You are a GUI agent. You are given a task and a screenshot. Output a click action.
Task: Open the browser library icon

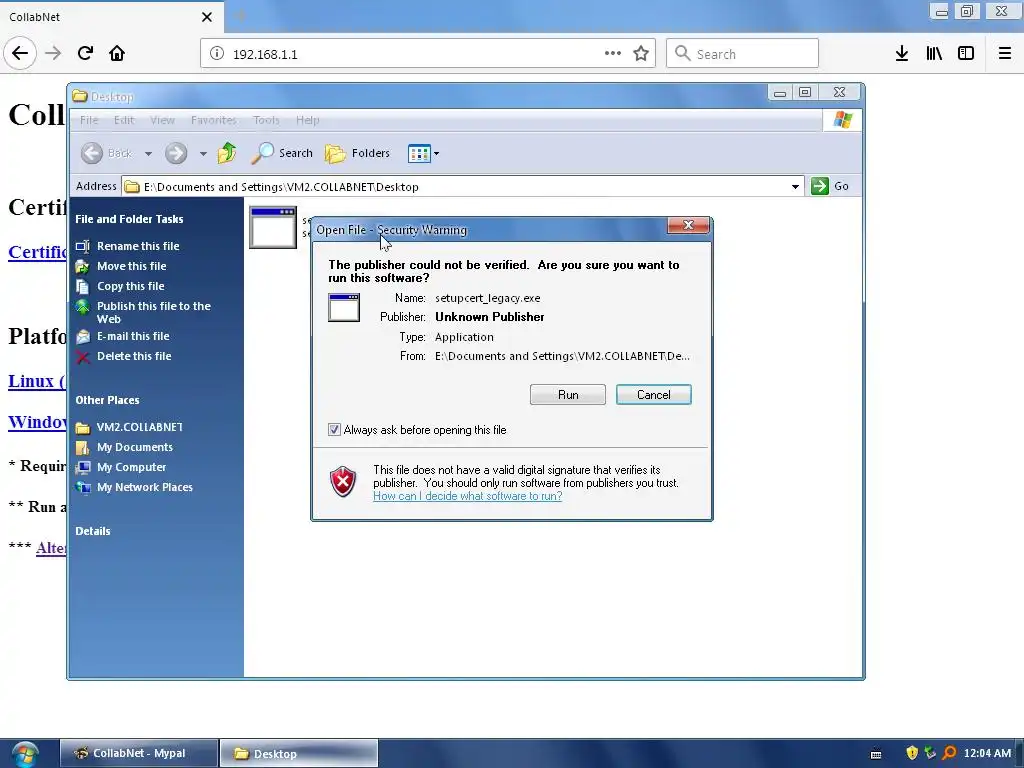point(934,53)
